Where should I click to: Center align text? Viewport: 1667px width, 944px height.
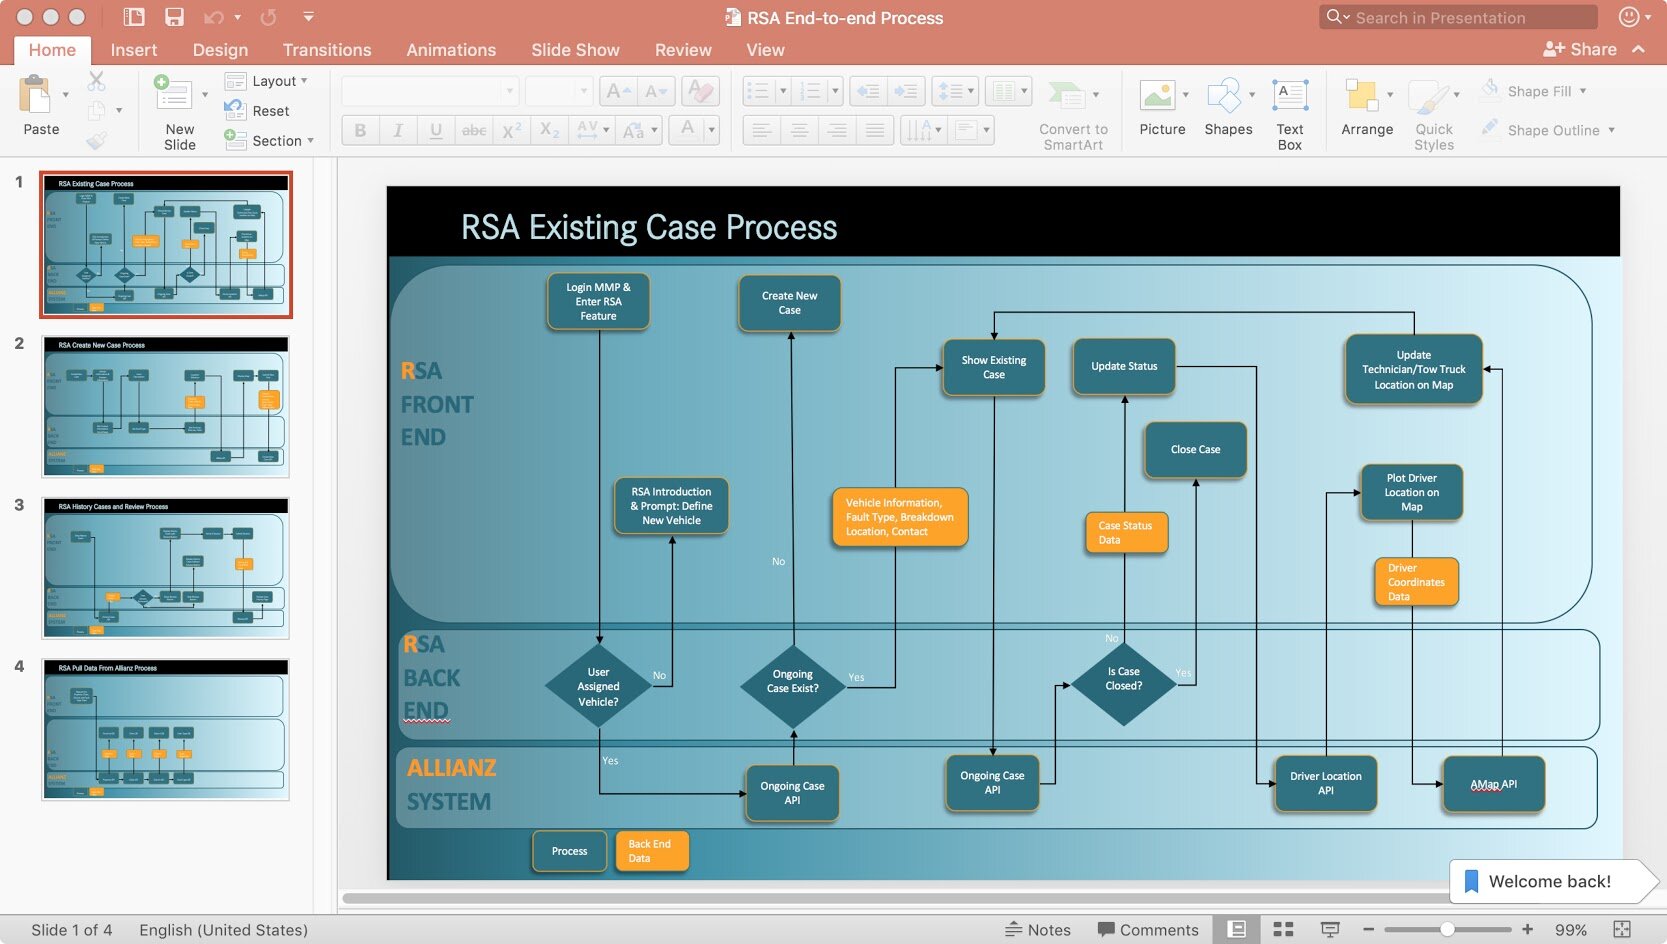pyautogui.click(x=800, y=130)
